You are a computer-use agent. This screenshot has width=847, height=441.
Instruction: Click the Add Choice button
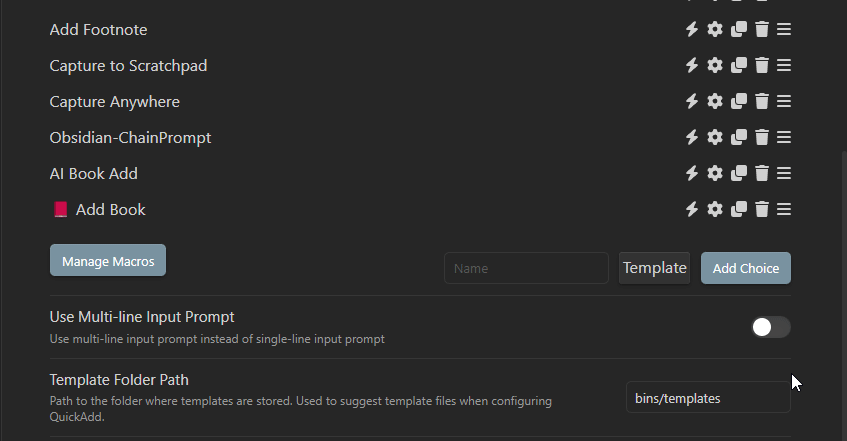pos(745,268)
